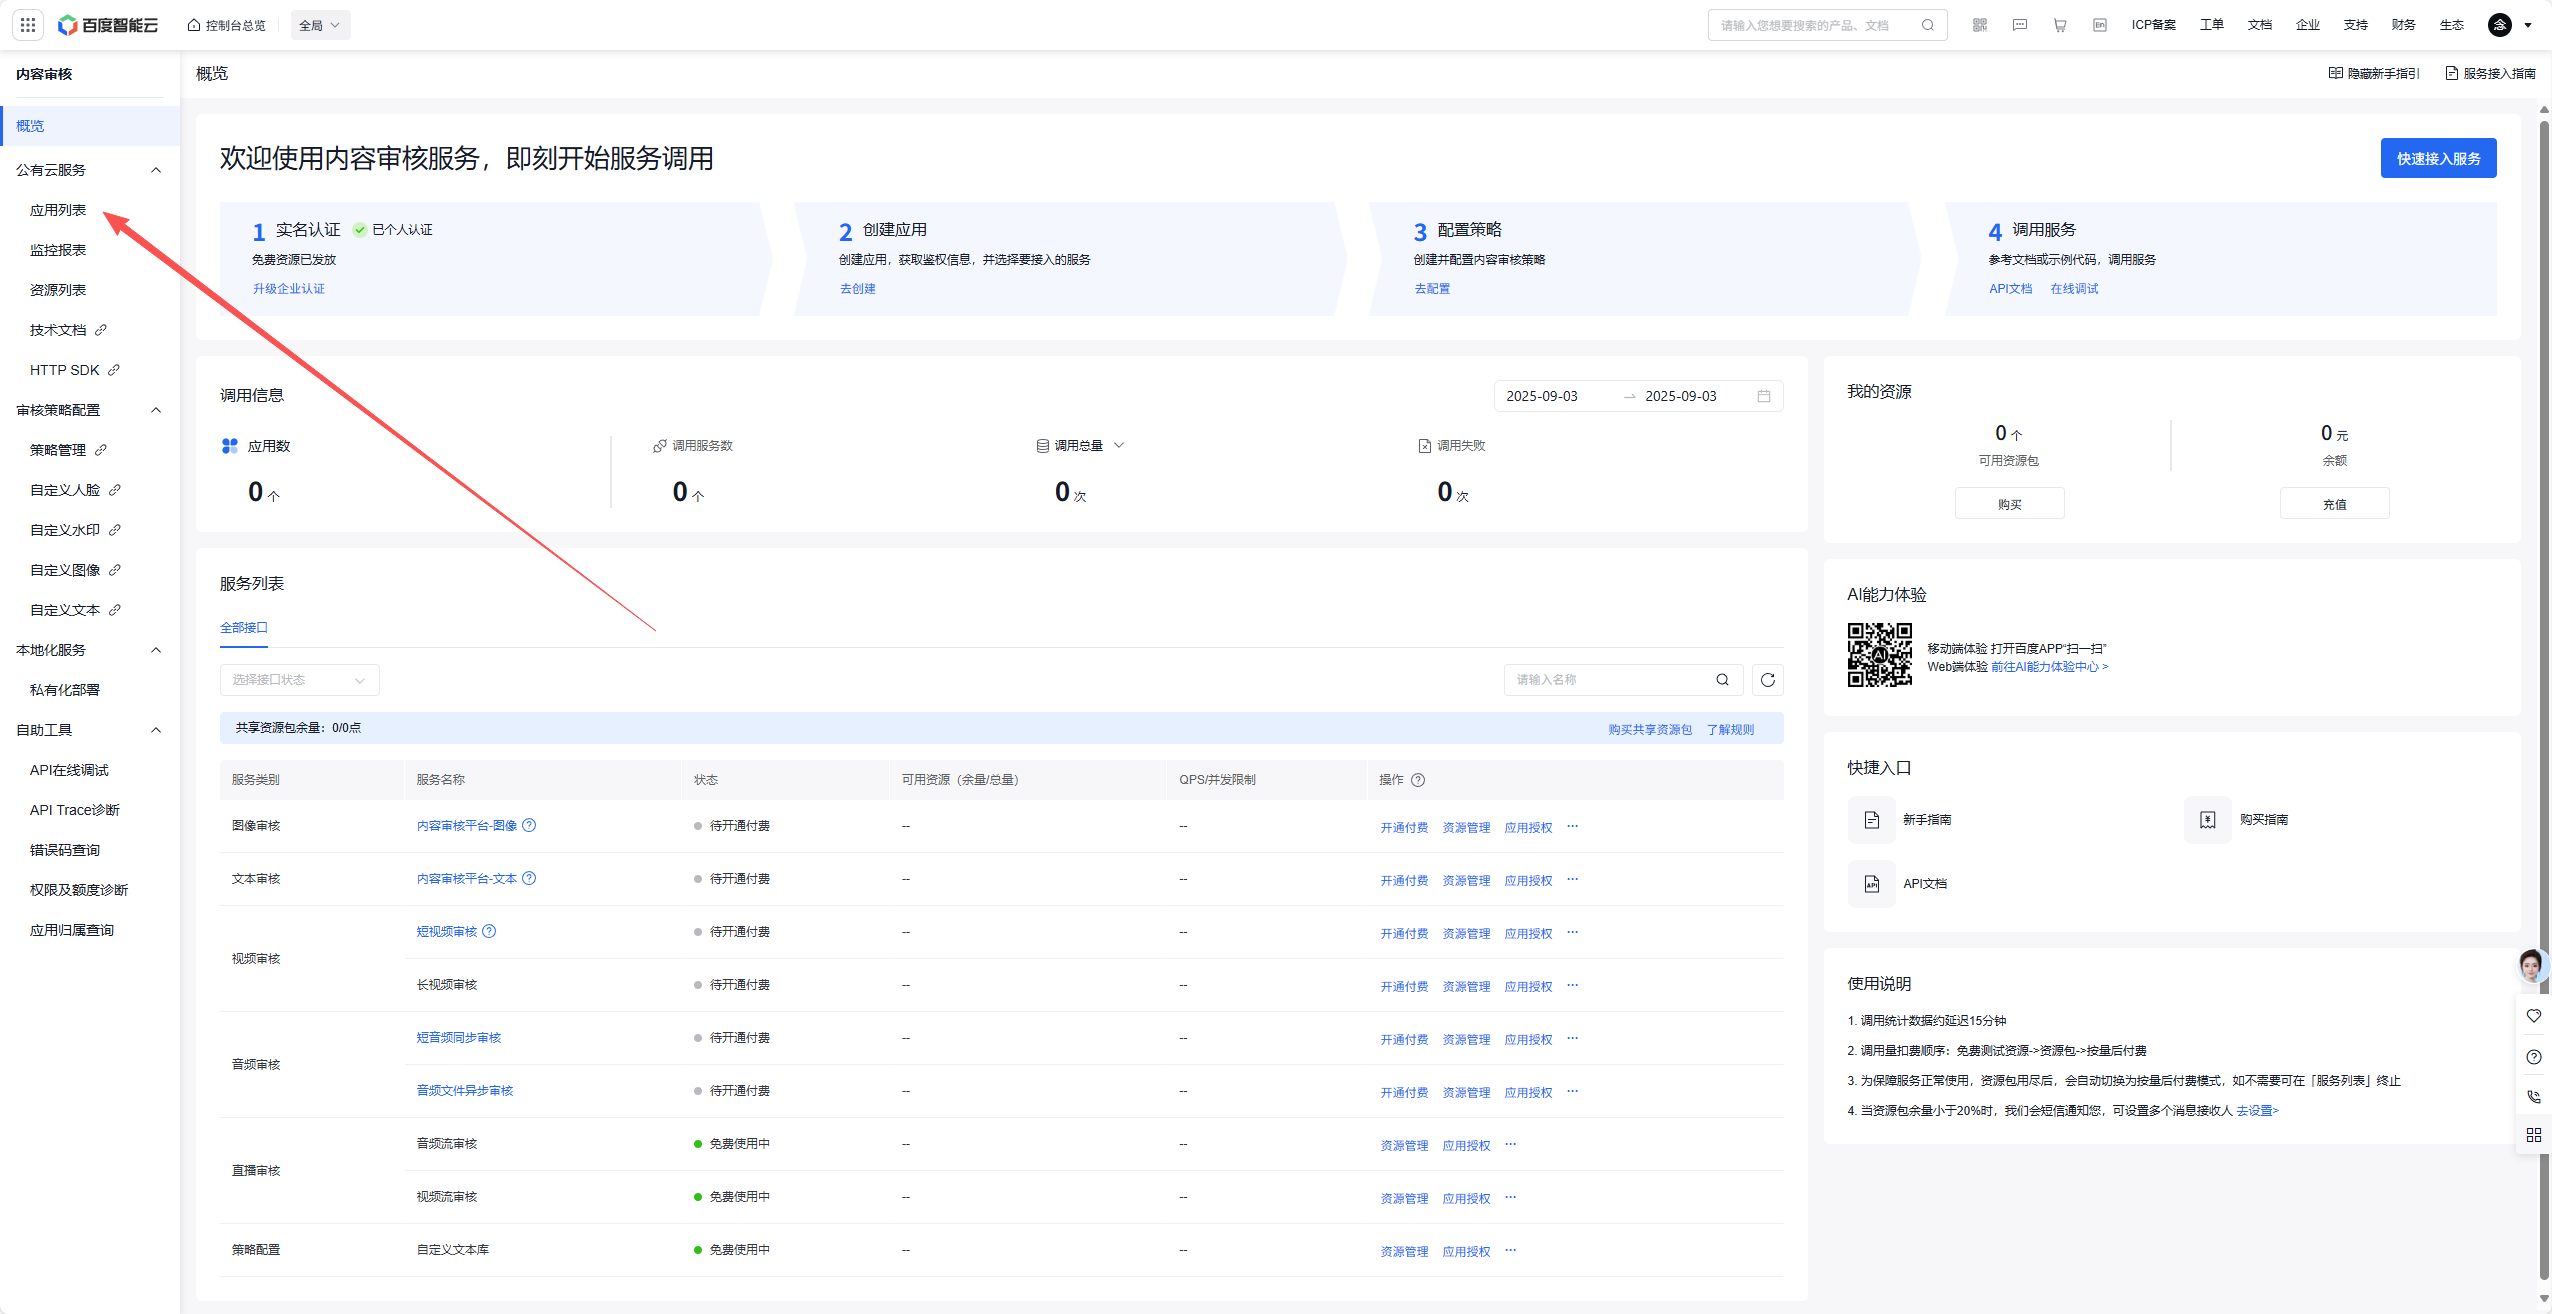Click the service name search field
Image resolution: width=2552 pixels, height=1314 pixels.
tap(1610, 680)
